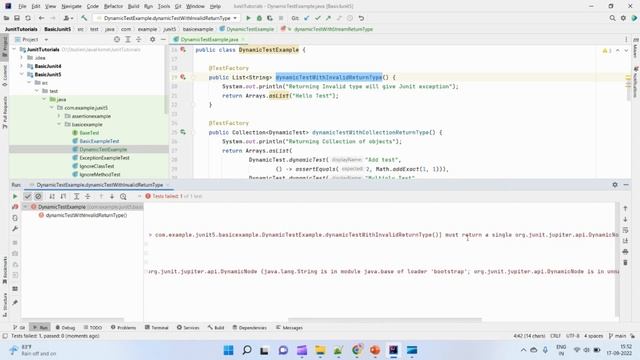The height and width of the screenshot is (360, 640).
Task: Open the Services tool window tab
Action: click(x=188, y=328)
